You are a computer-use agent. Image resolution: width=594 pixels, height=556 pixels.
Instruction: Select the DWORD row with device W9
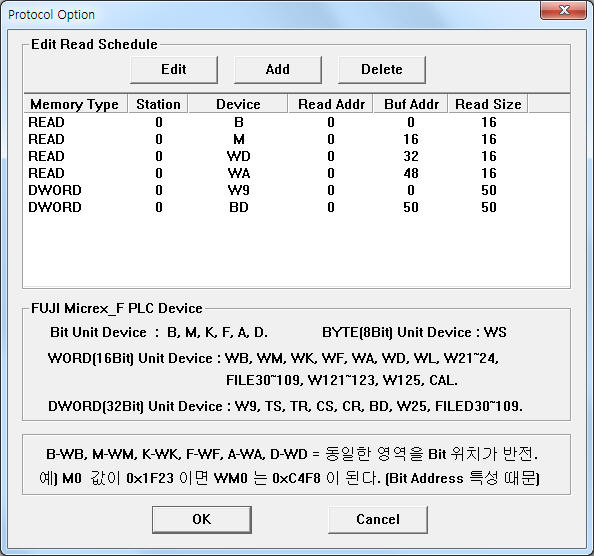pyautogui.click(x=297, y=191)
